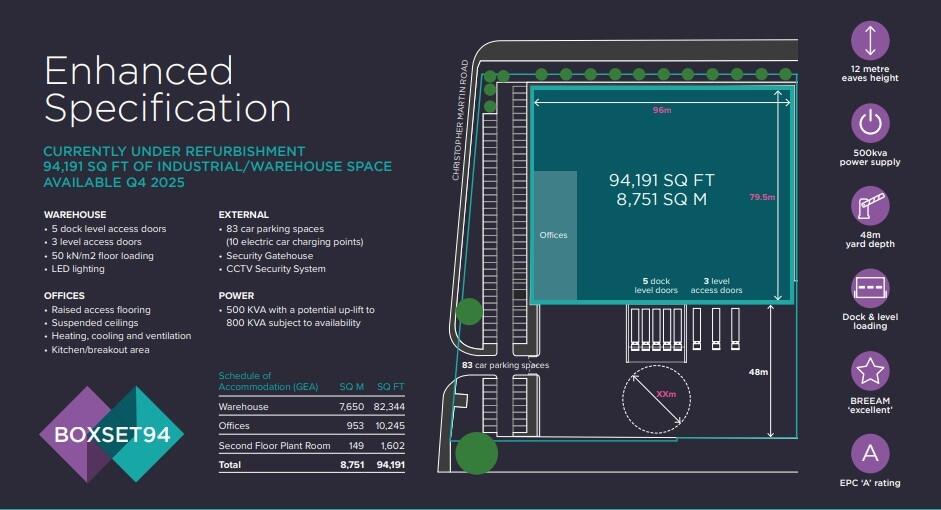Click '83 car parking spaces' plan label

(505, 365)
